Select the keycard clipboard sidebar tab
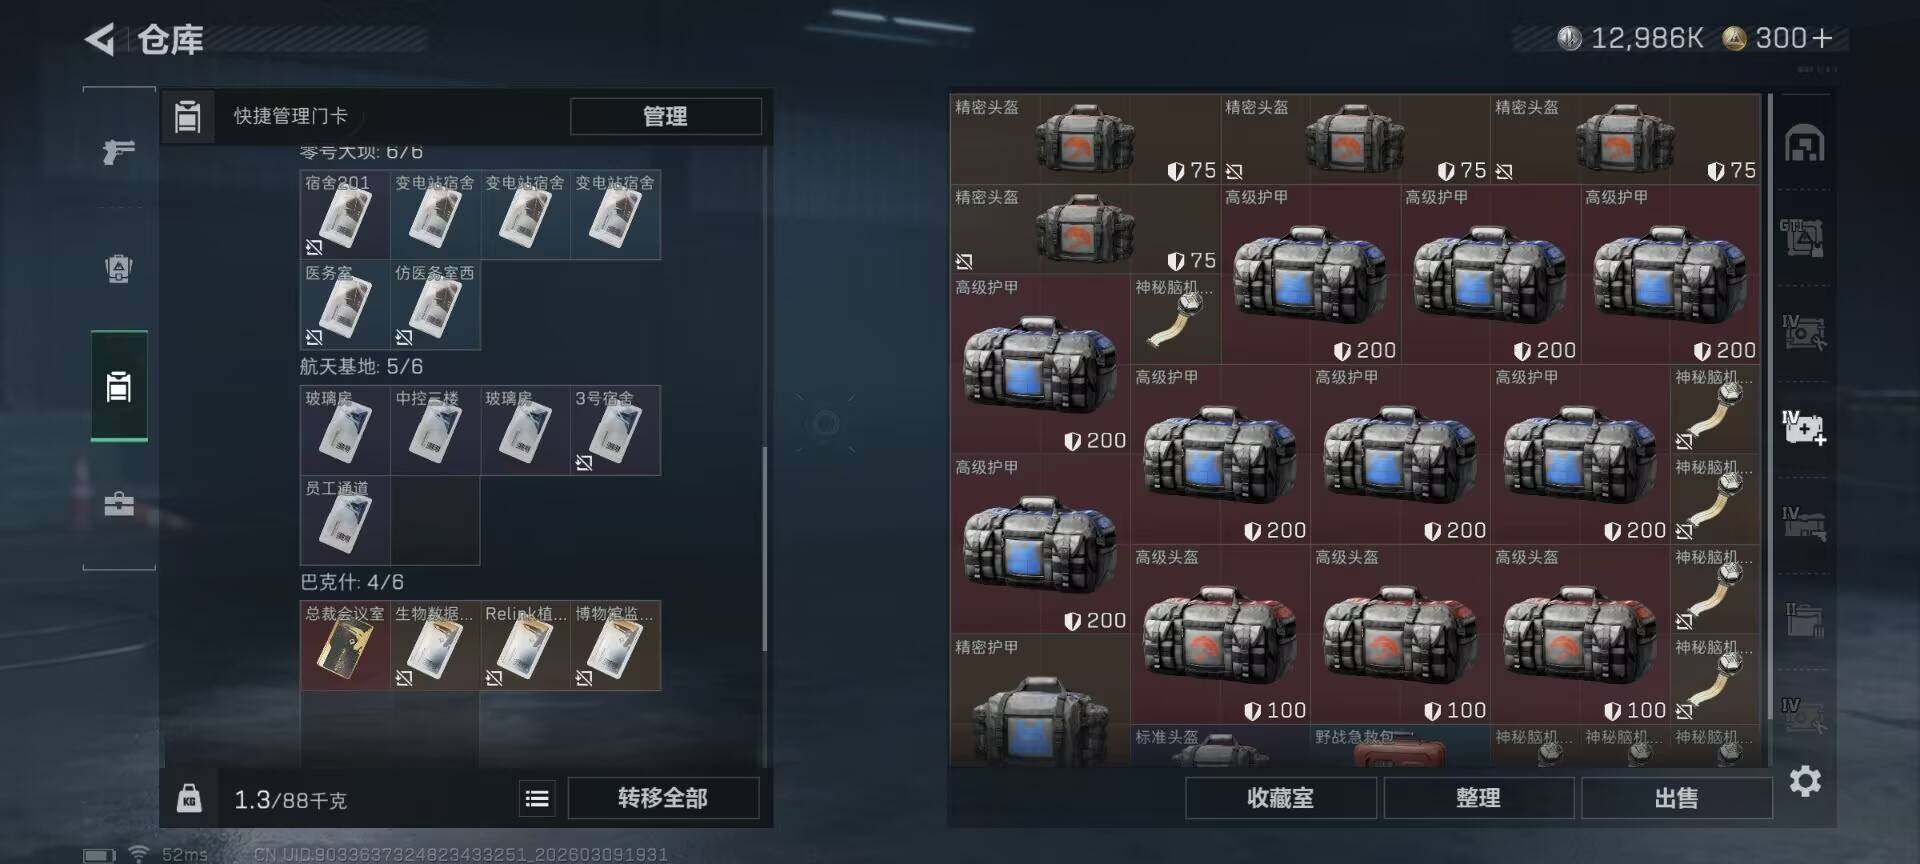The width and height of the screenshot is (1920, 864). pos(119,386)
